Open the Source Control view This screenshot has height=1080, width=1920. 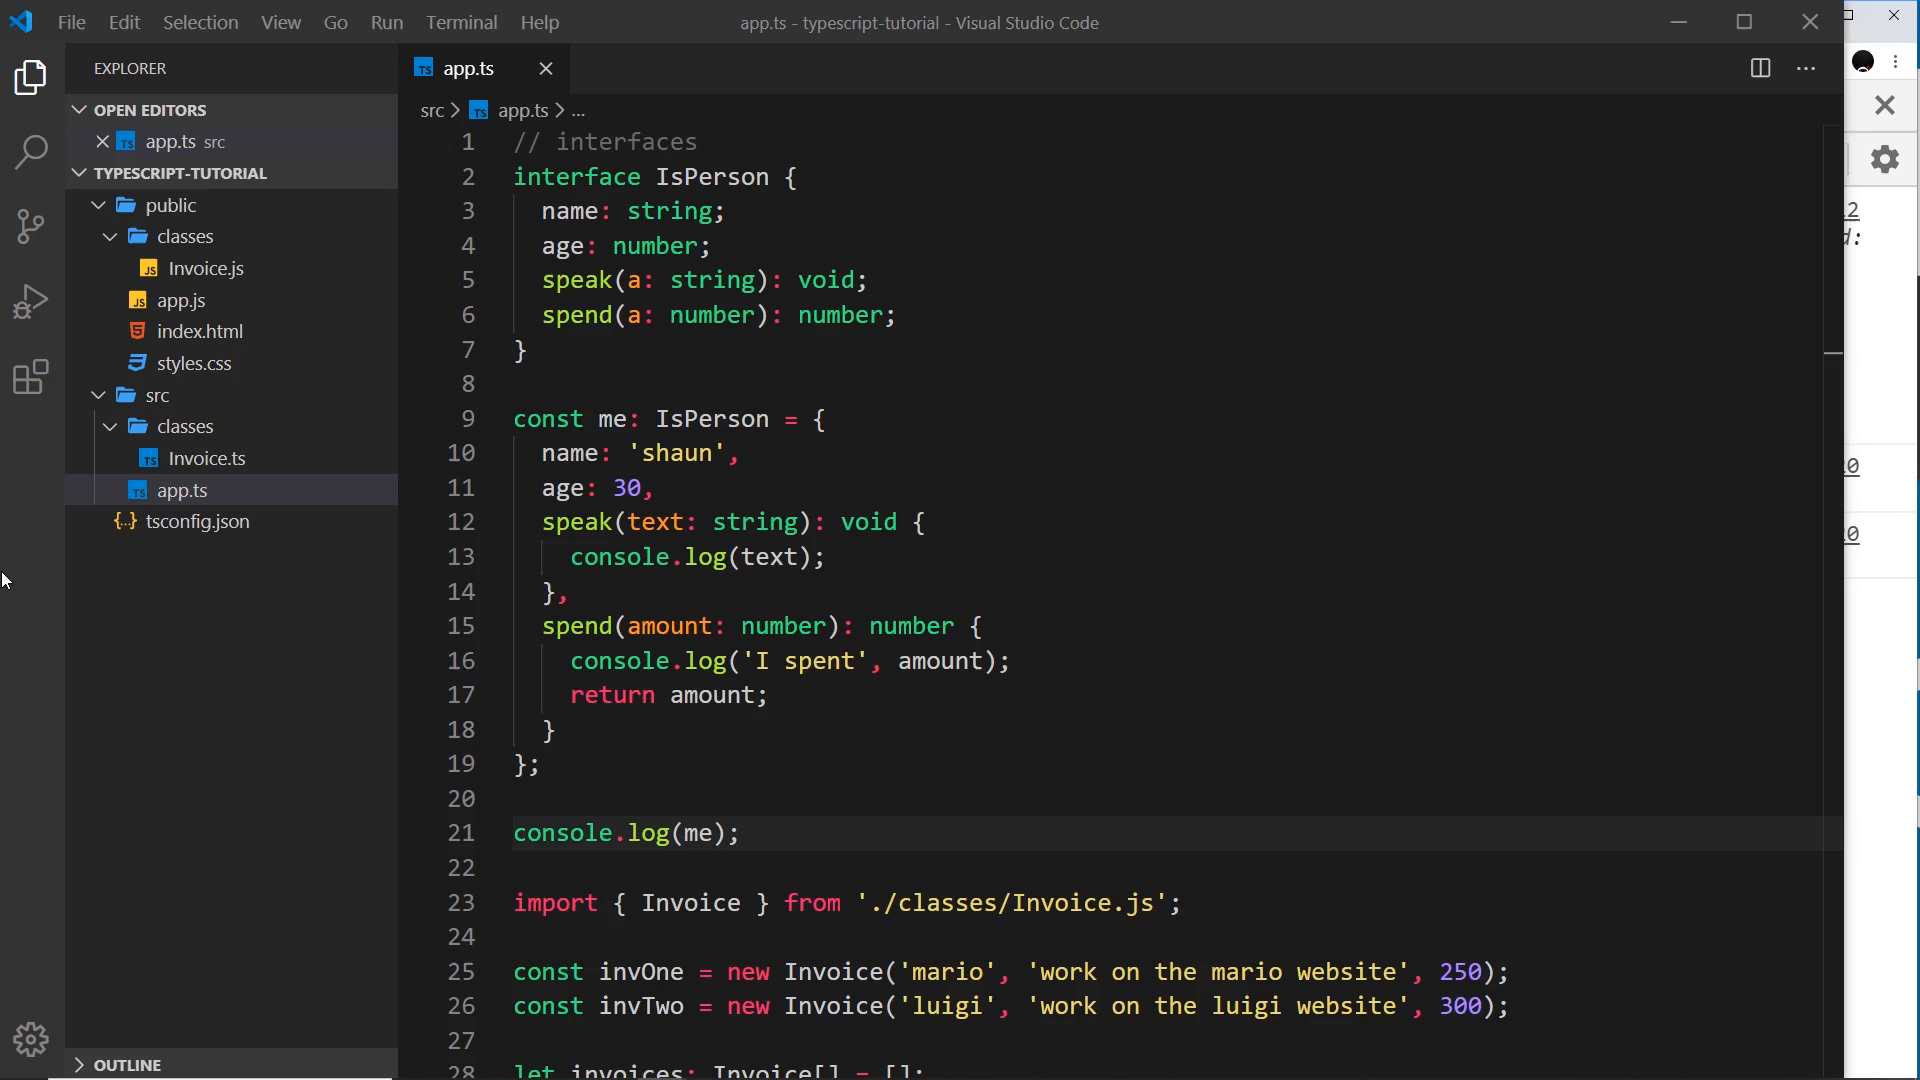point(31,226)
